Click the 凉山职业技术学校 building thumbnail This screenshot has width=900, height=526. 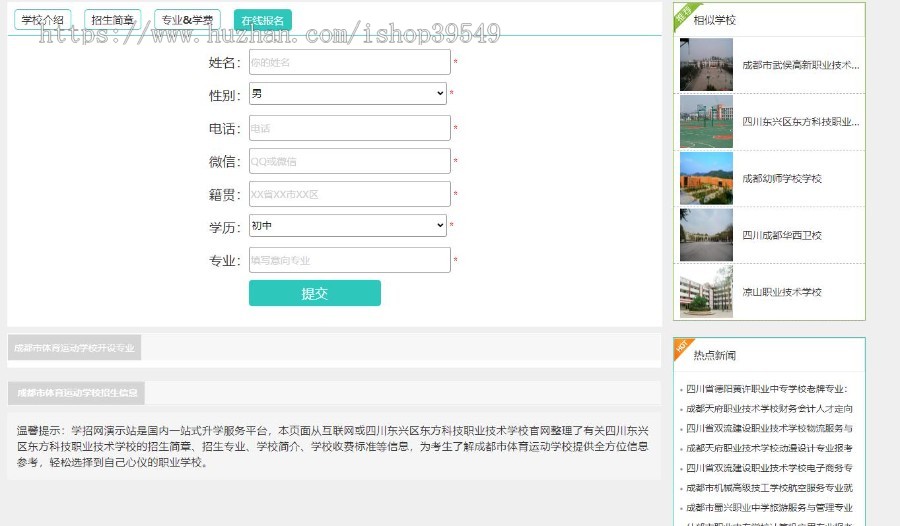pos(706,292)
